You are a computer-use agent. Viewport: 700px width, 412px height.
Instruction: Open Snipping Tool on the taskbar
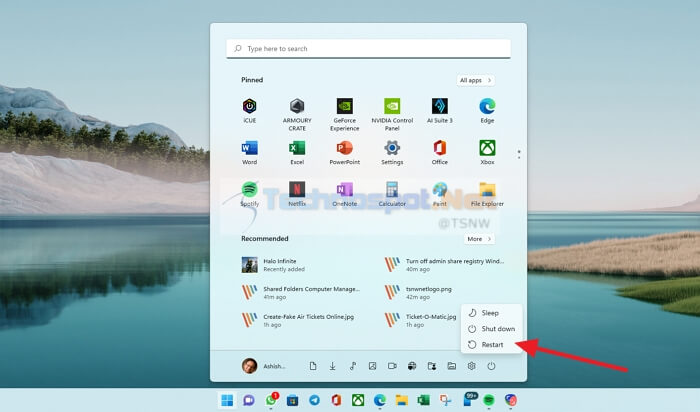(445, 400)
